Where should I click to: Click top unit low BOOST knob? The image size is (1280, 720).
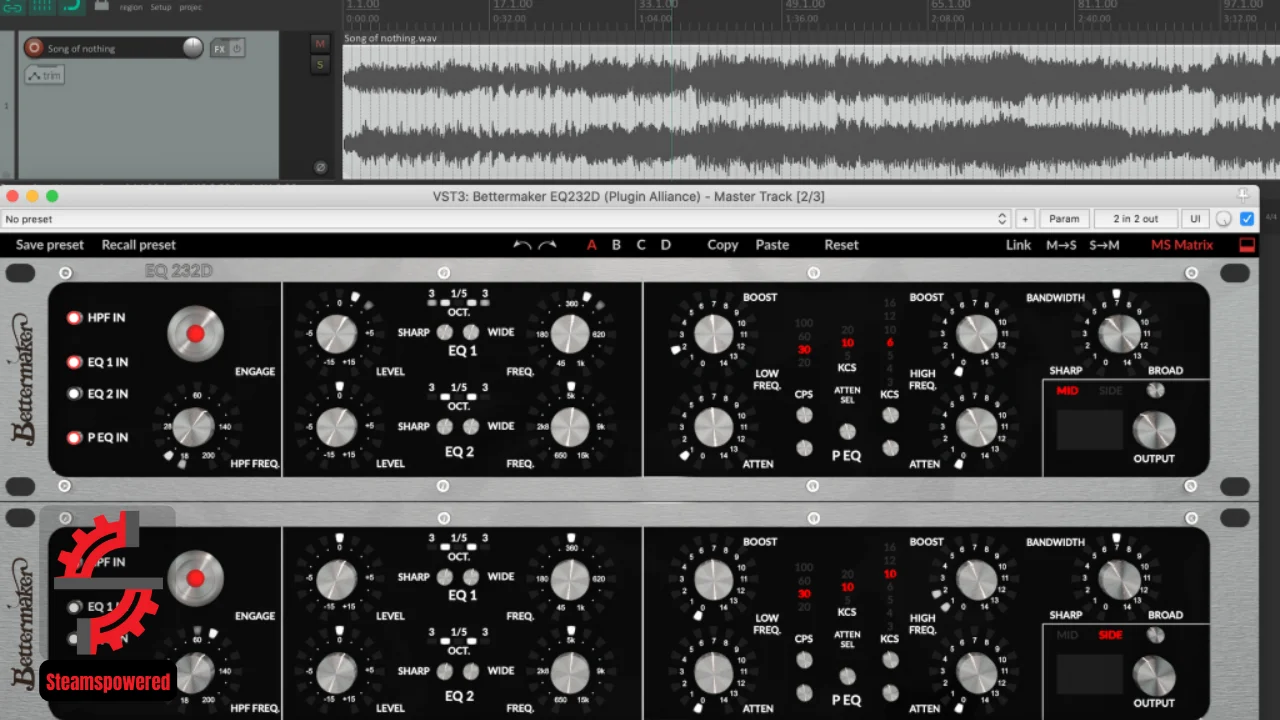713,333
